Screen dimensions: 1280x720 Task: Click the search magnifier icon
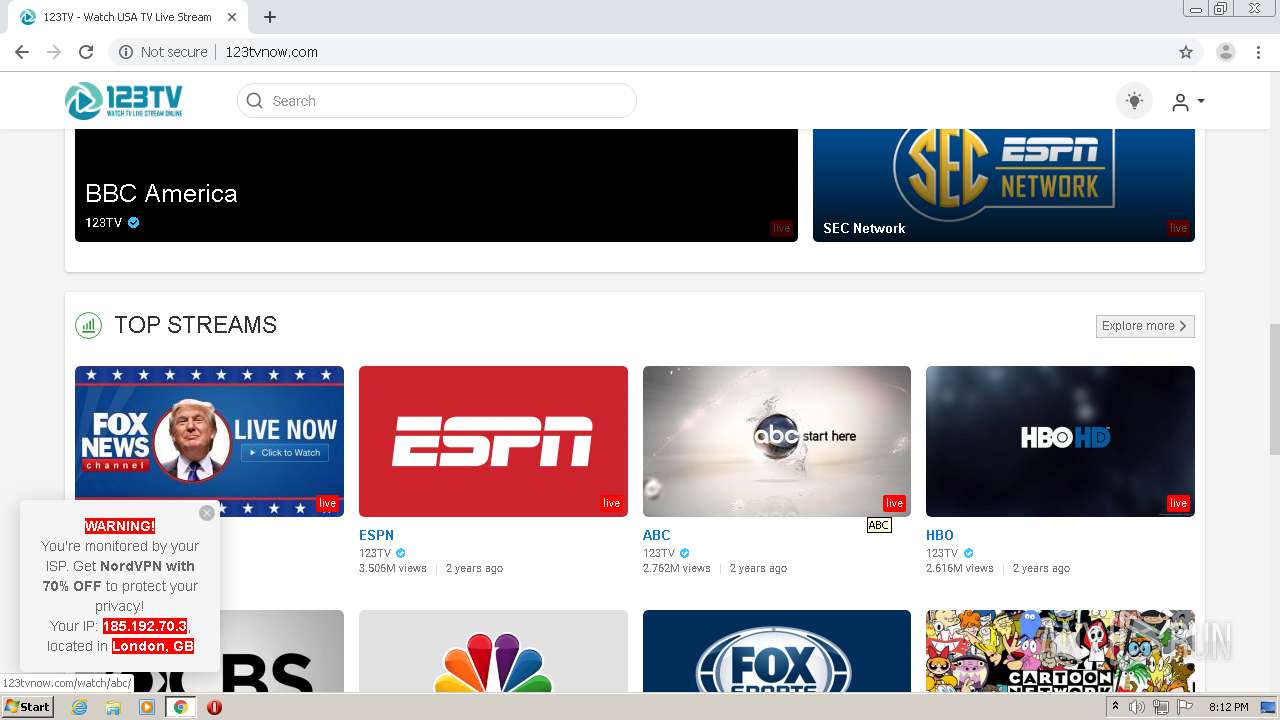pyautogui.click(x=255, y=101)
